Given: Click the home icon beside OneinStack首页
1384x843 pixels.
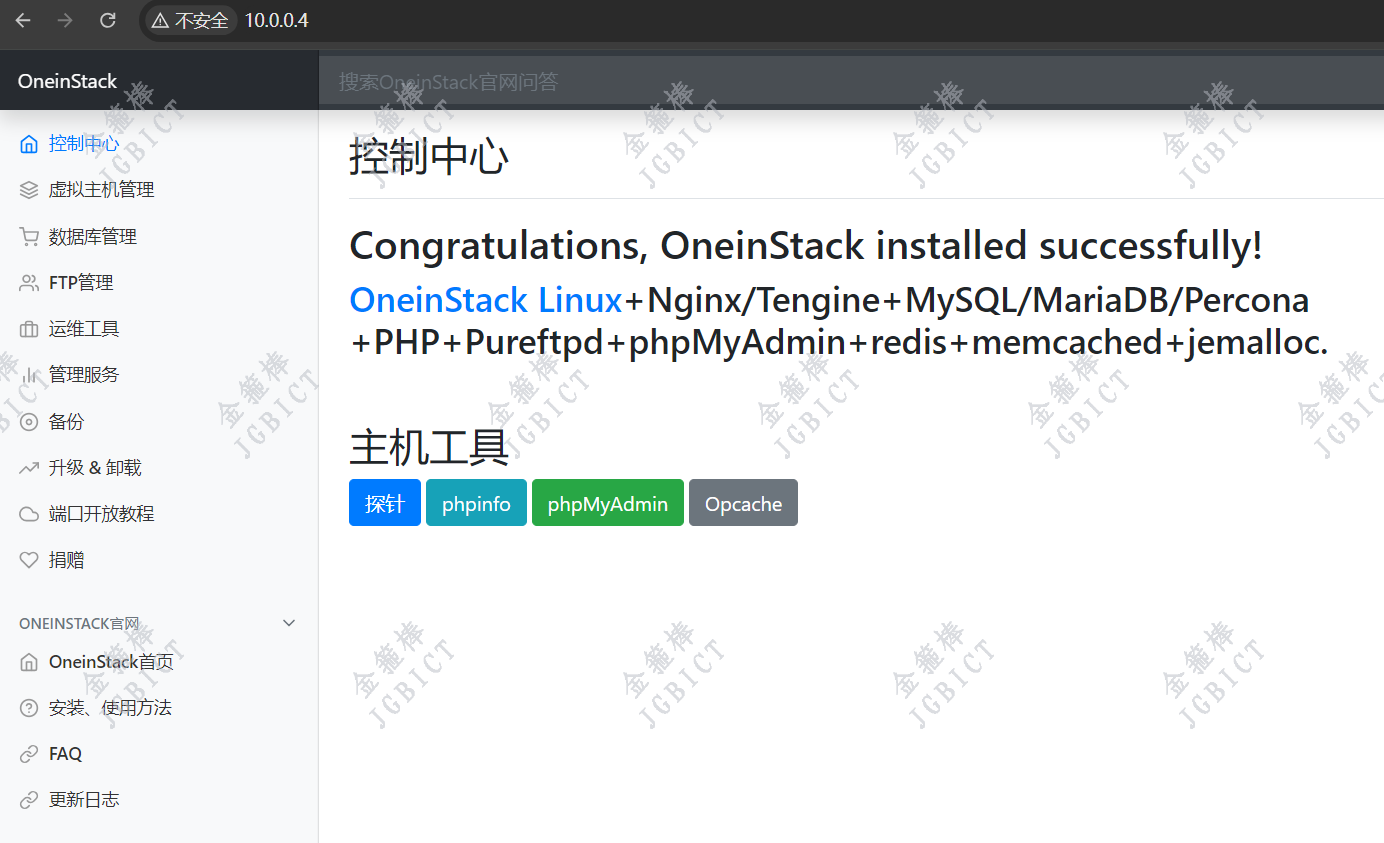Looking at the screenshot, I should point(29,662).
